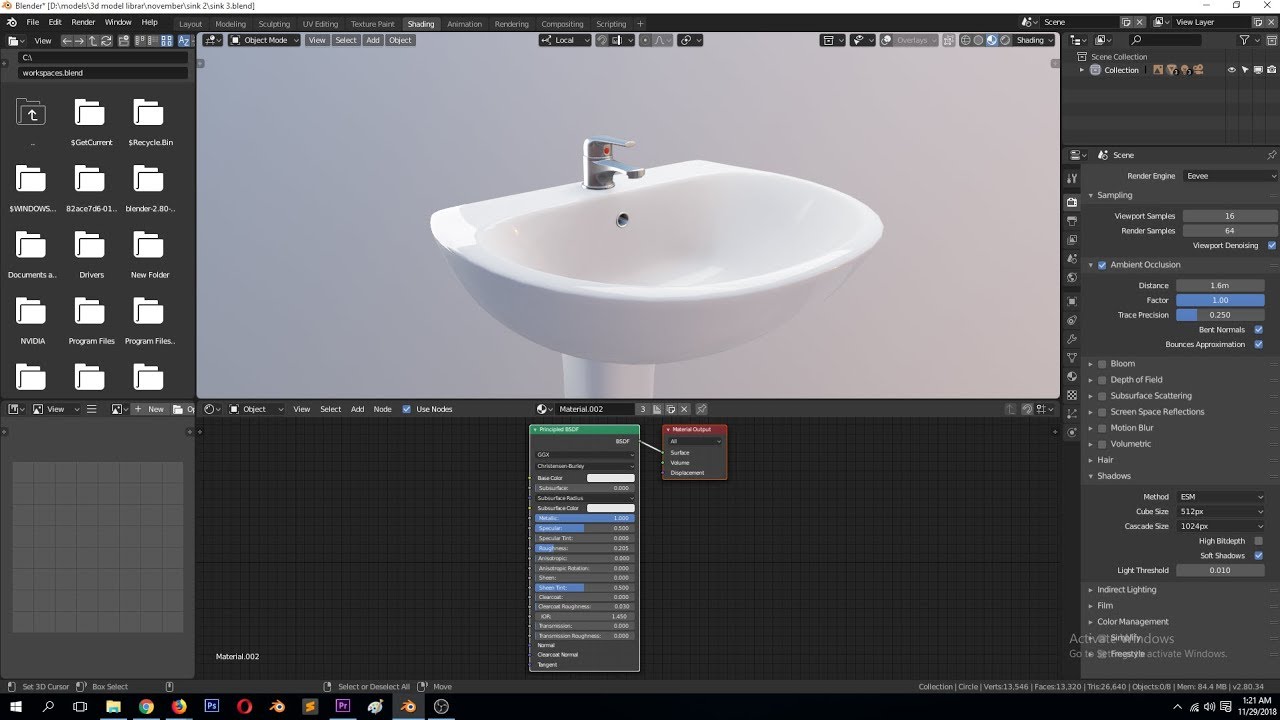This screenshot has width=1280, height=720.
Task: Select LookDev viewport shading
Action: 992,41
